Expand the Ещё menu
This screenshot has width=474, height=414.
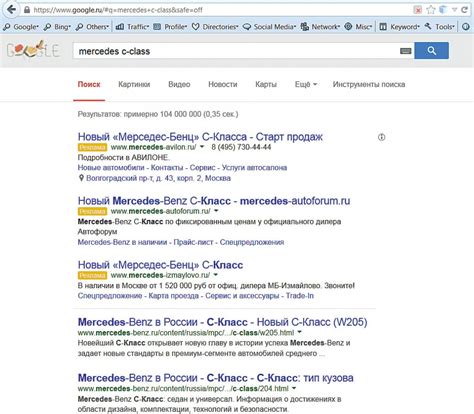pos(306,84)
